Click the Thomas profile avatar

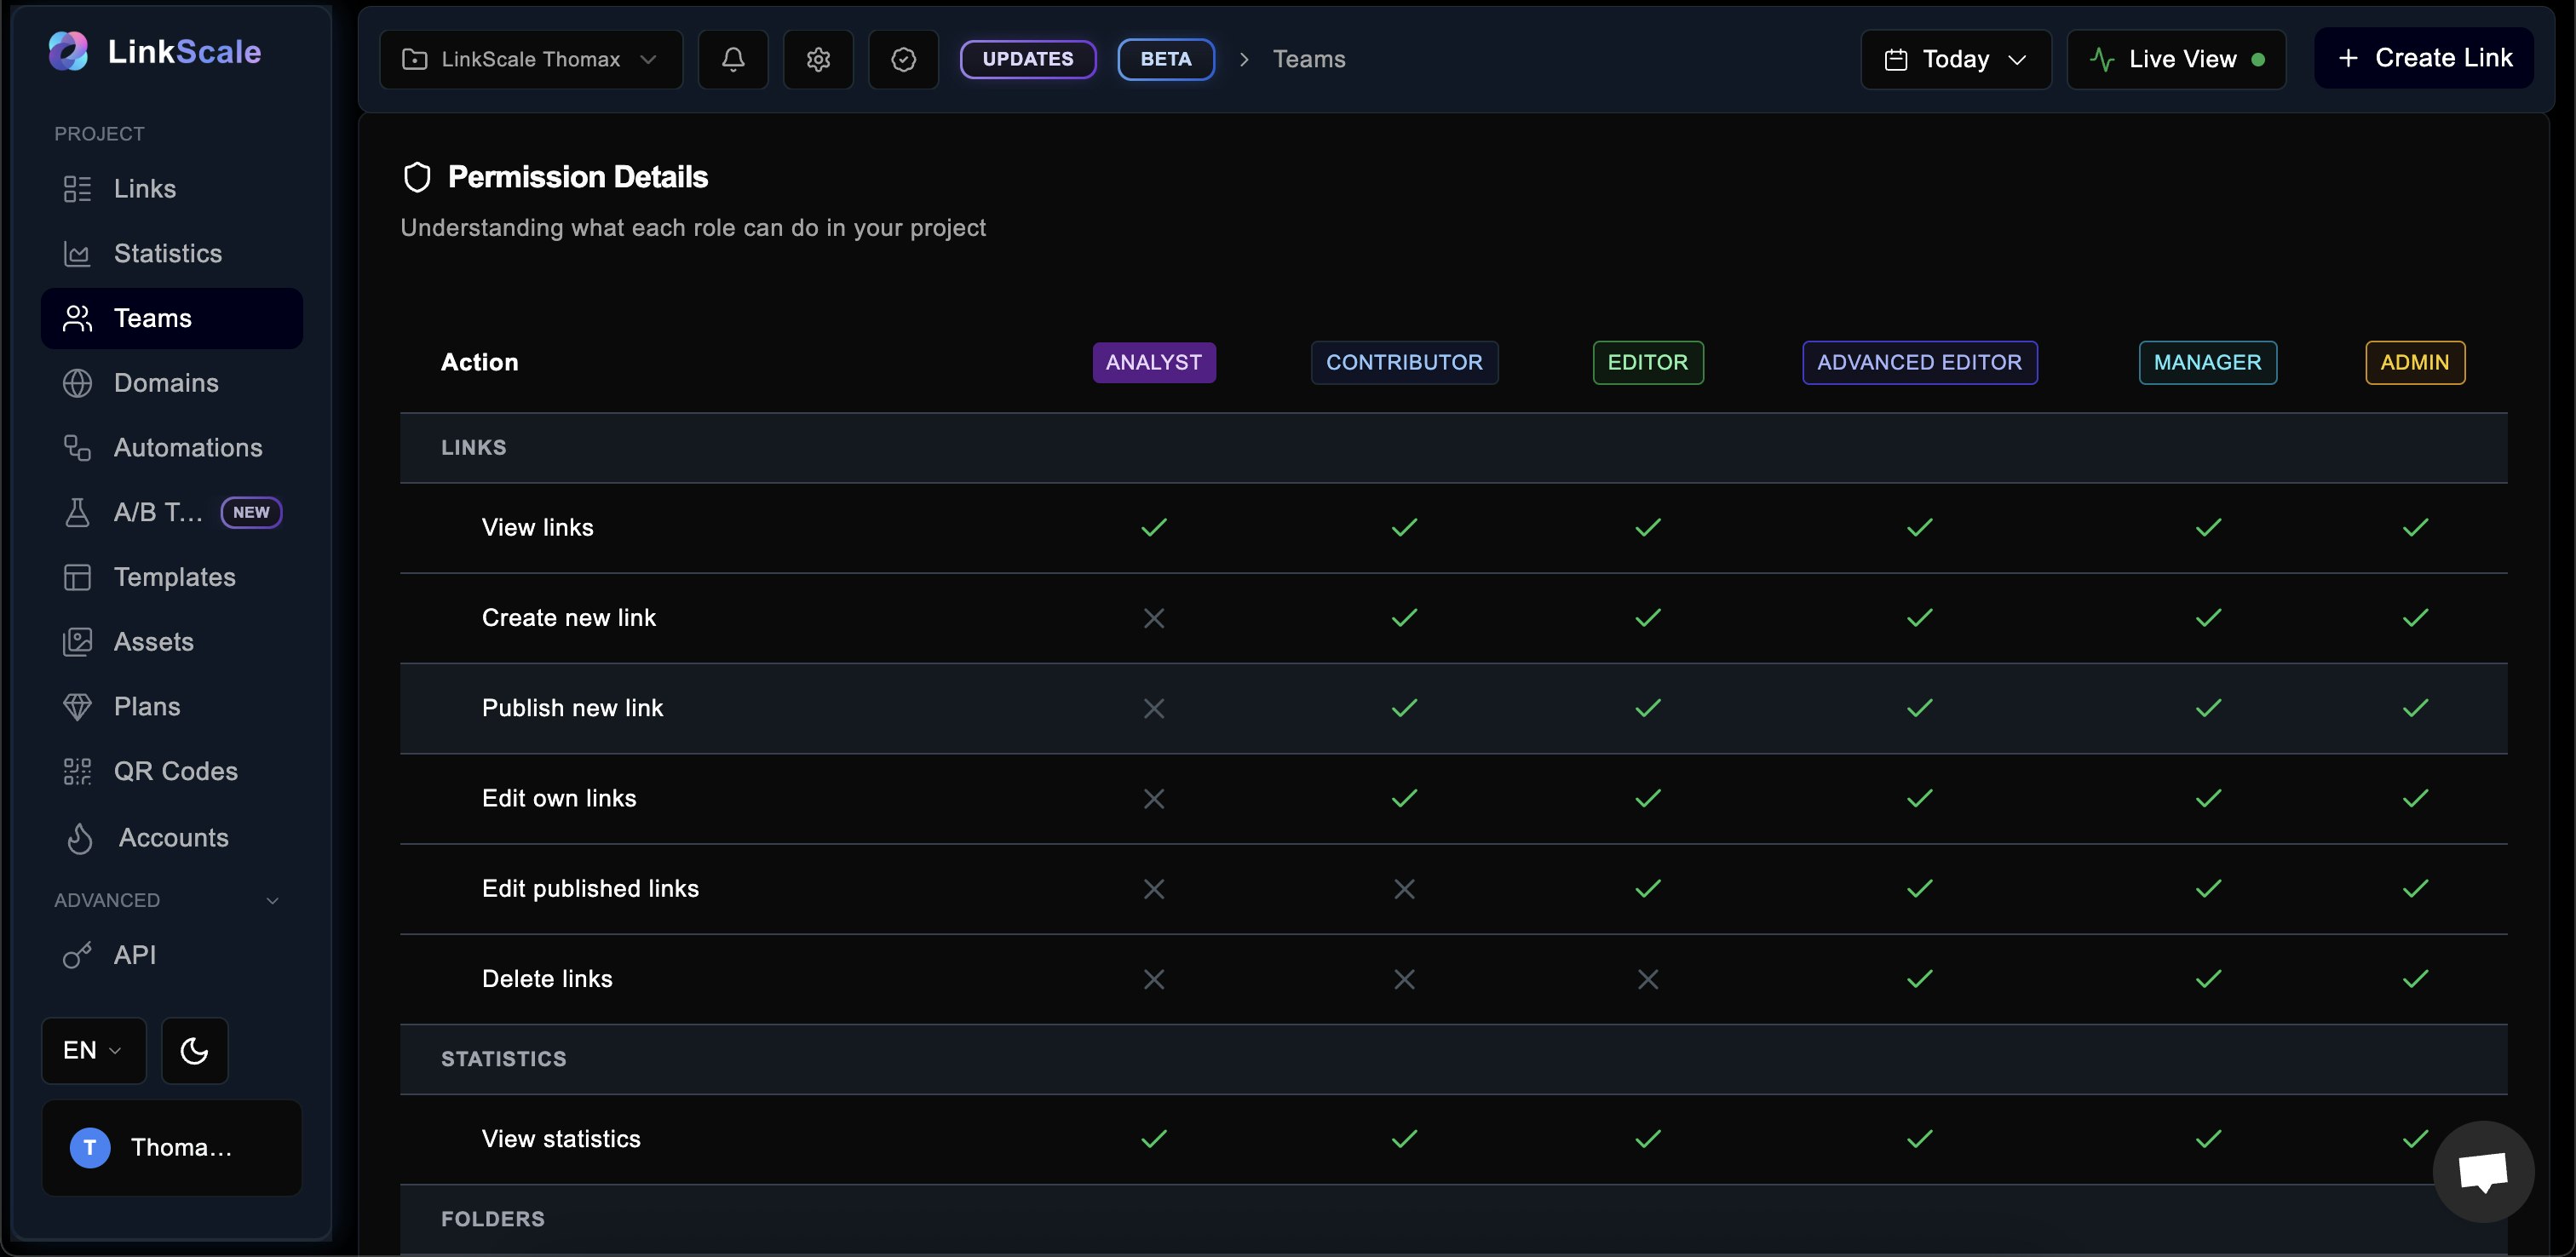tap(89, 1147)
